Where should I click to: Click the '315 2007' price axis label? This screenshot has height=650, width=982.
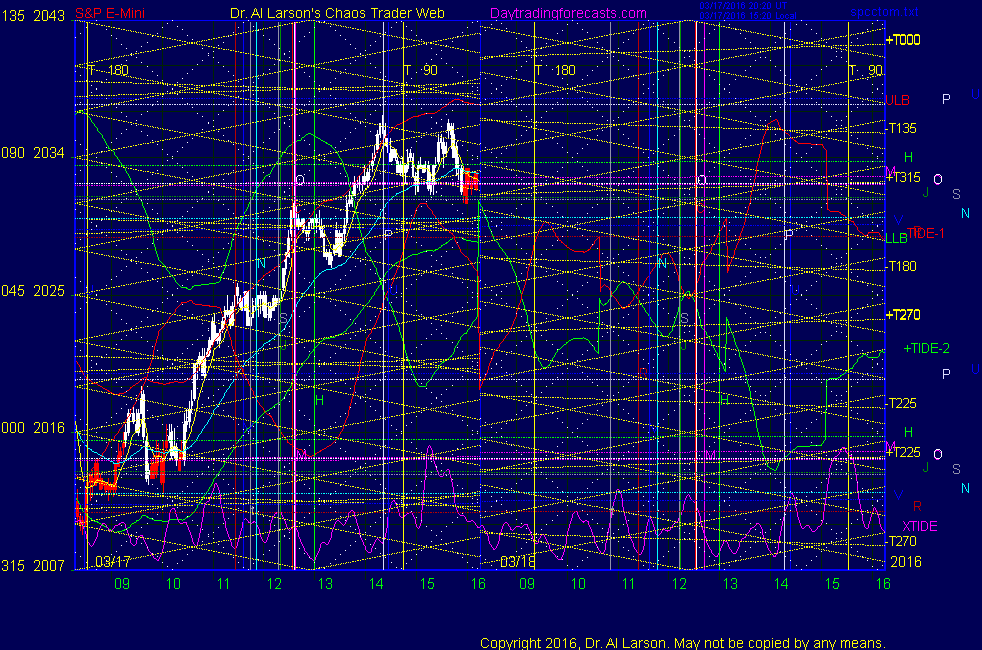[x=33, y=565]
